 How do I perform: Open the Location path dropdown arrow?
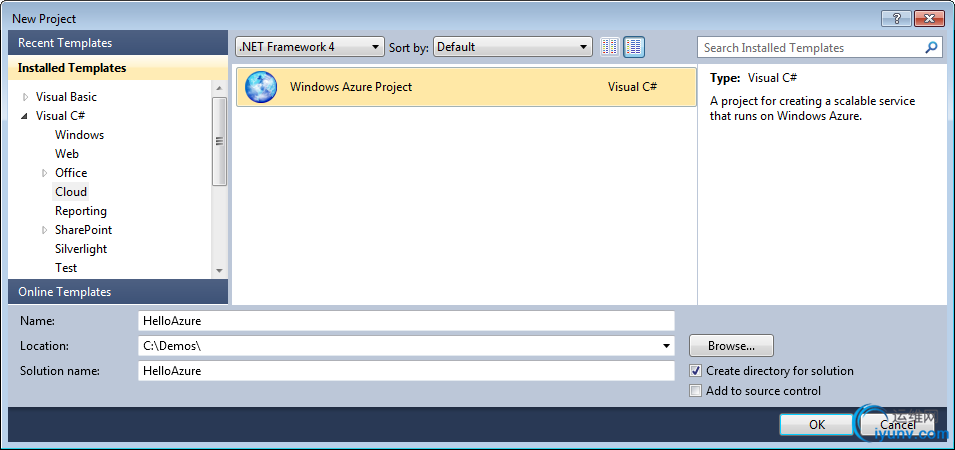click(667, 346)
